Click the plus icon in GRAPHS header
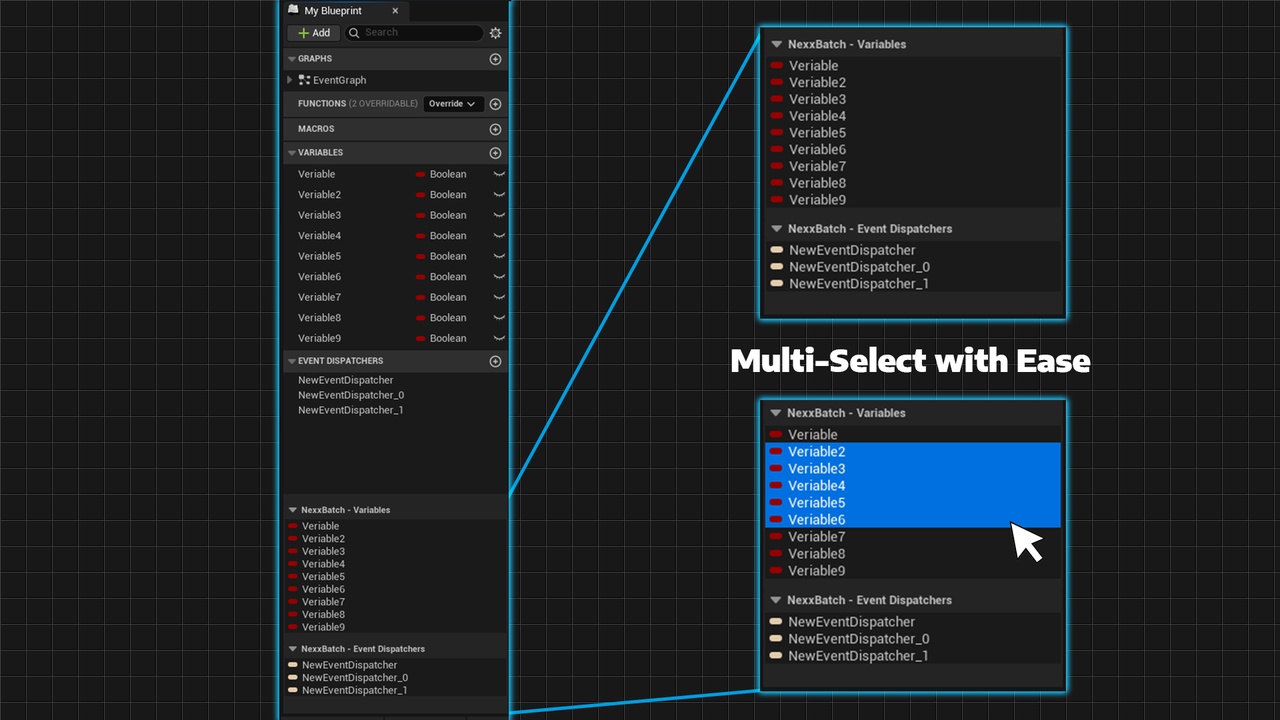The width and height of the screenshot is (1280, 720). pos(495,59)
